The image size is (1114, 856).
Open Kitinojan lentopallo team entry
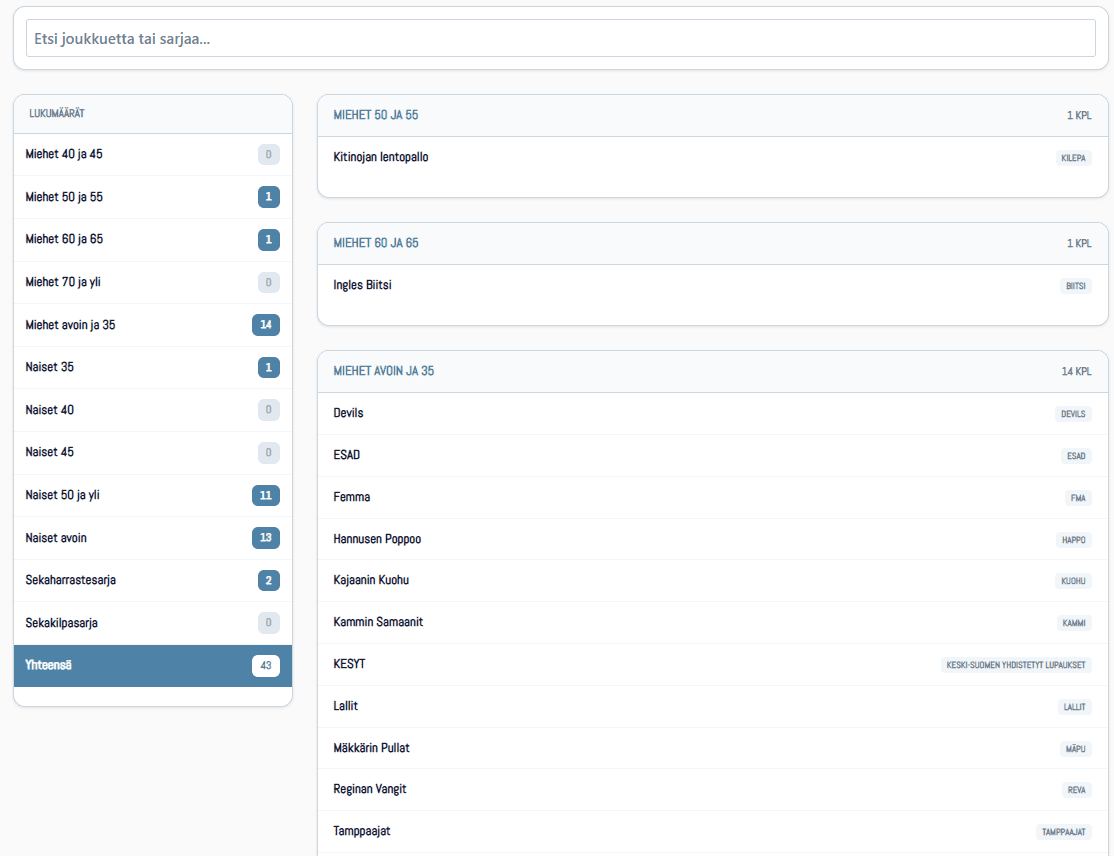[x=381, y=157]
